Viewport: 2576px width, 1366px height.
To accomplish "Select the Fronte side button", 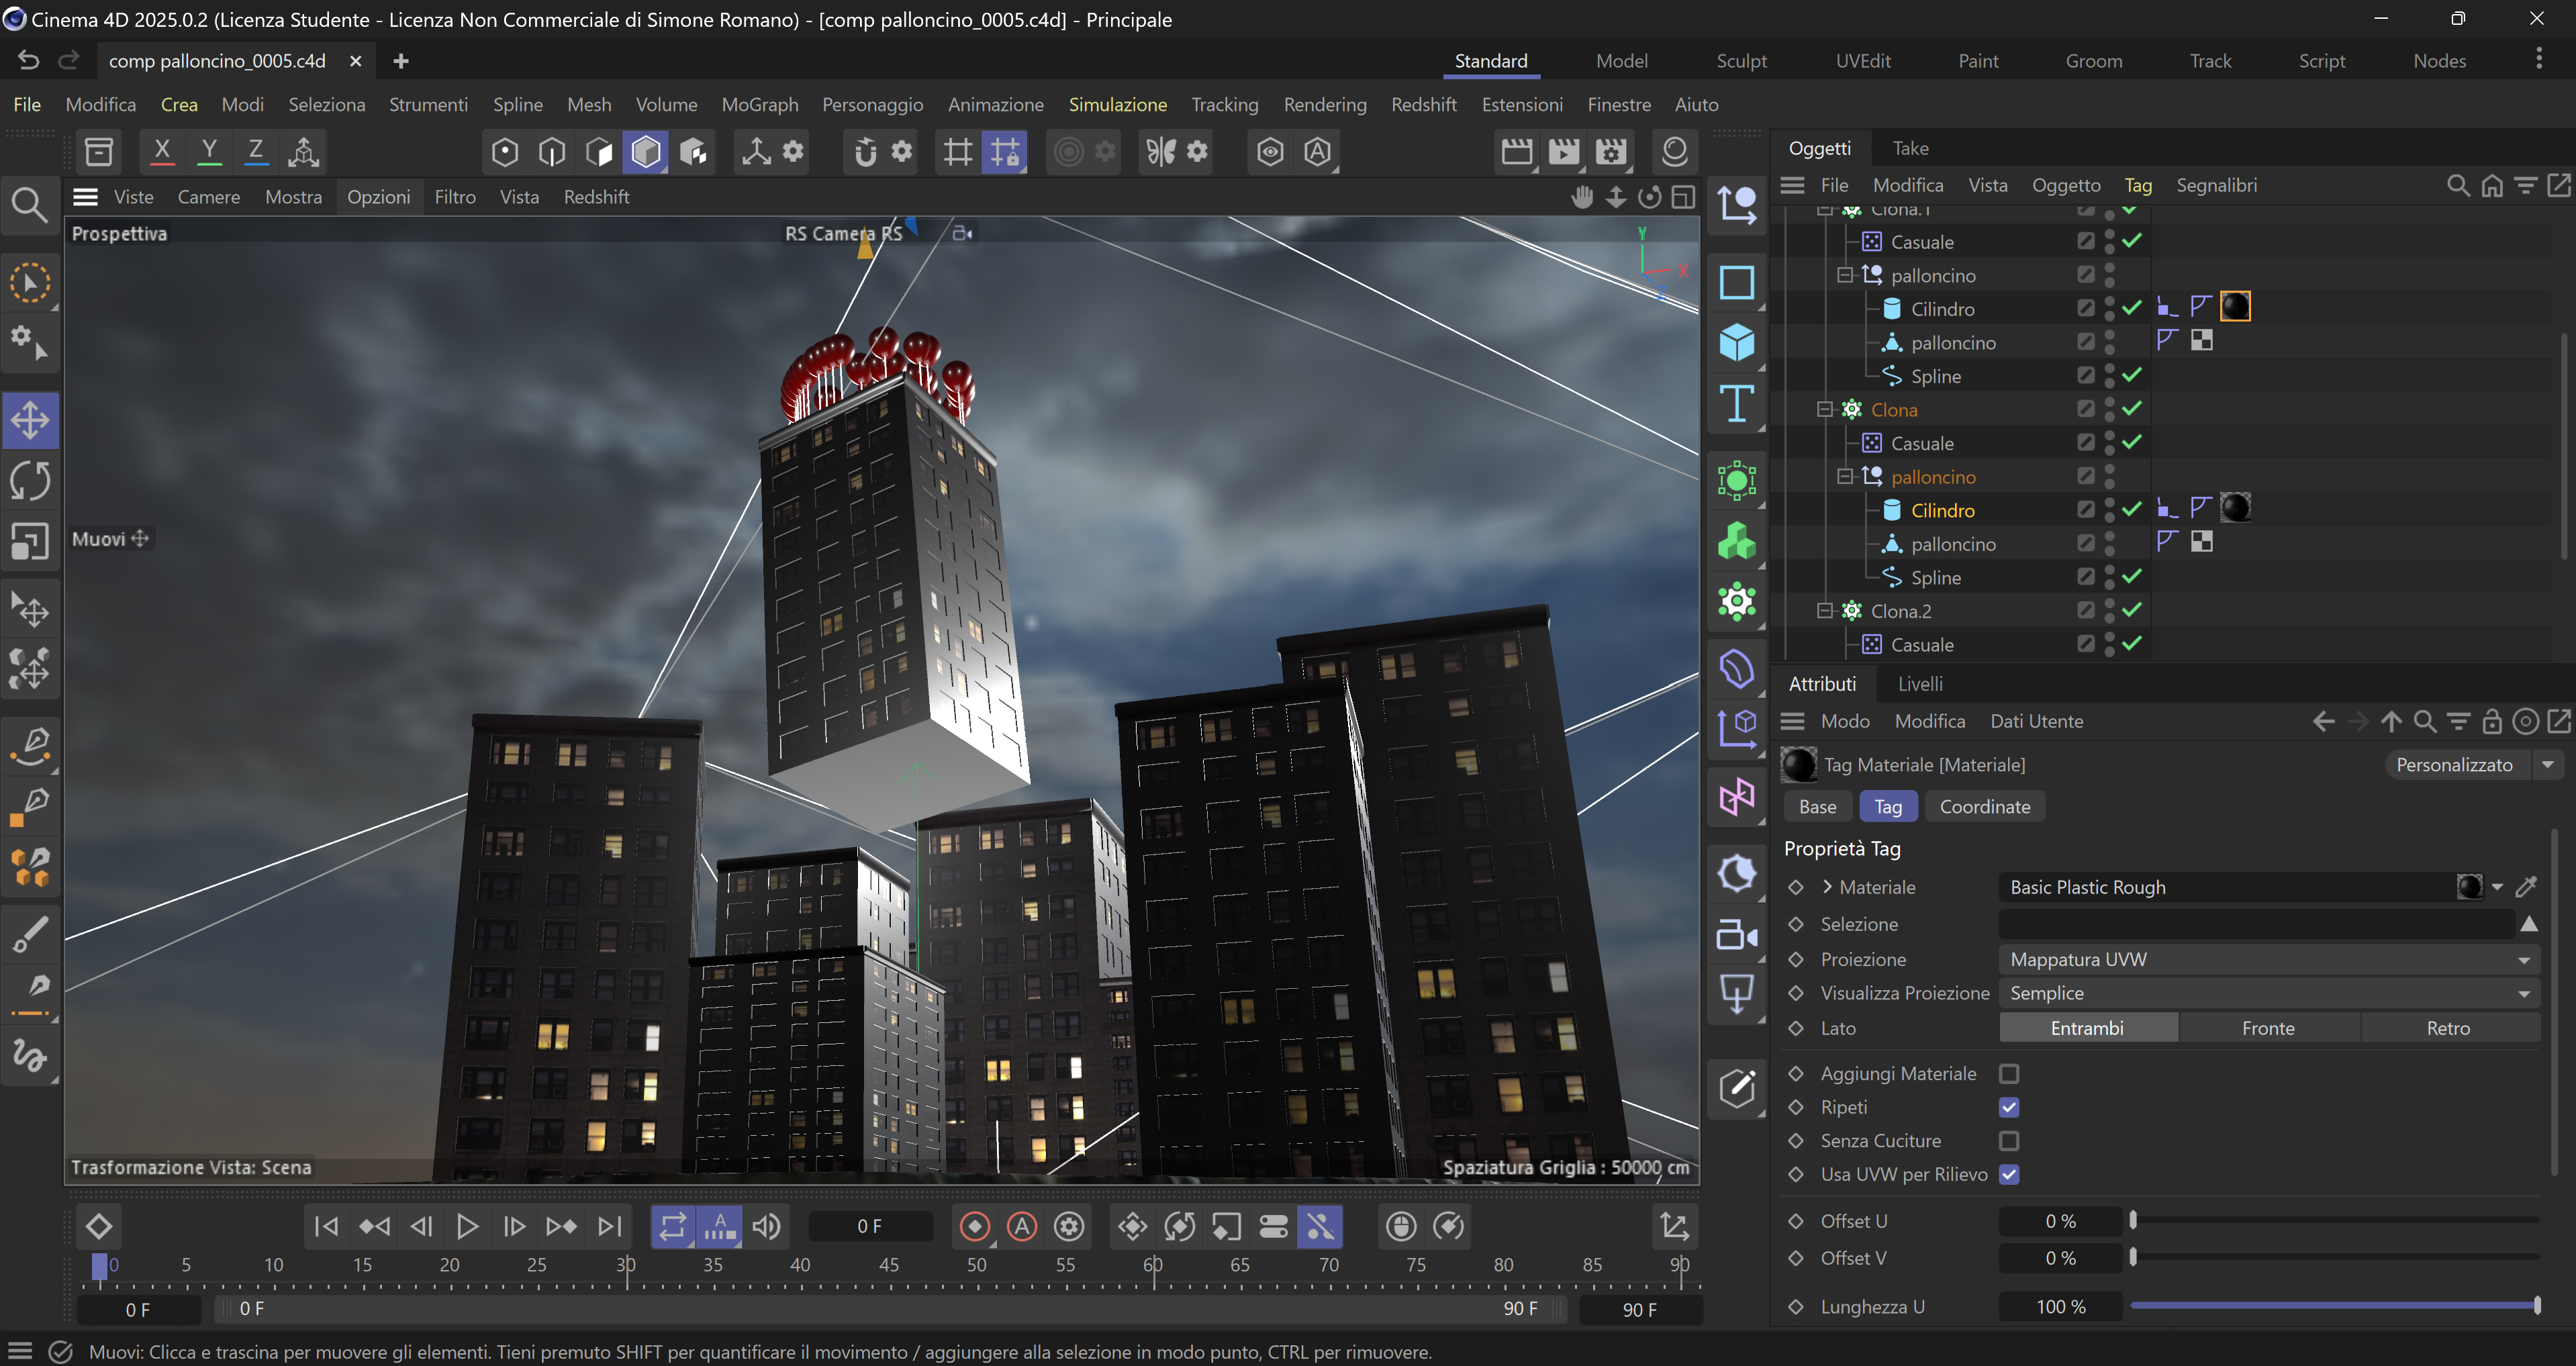I will tap(2267, 1028).
